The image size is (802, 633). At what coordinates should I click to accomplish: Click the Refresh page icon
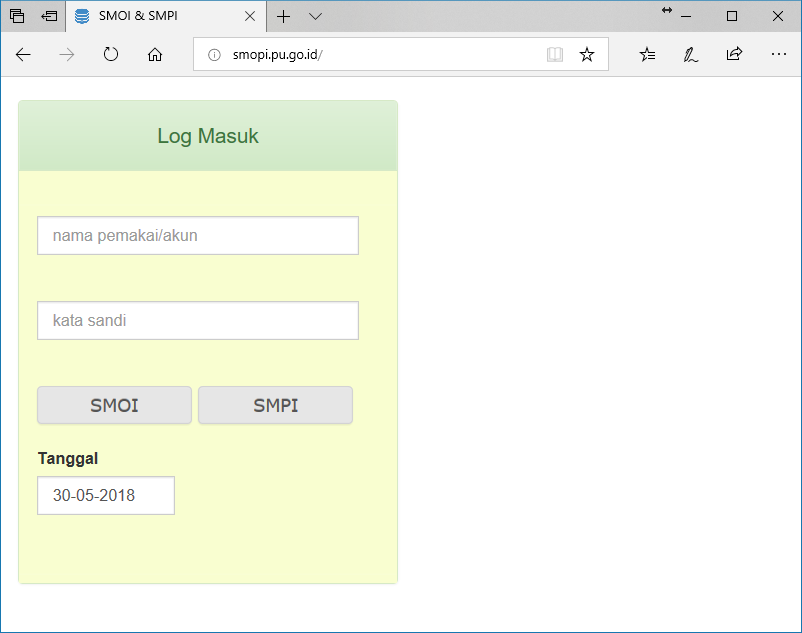(111, 55)
